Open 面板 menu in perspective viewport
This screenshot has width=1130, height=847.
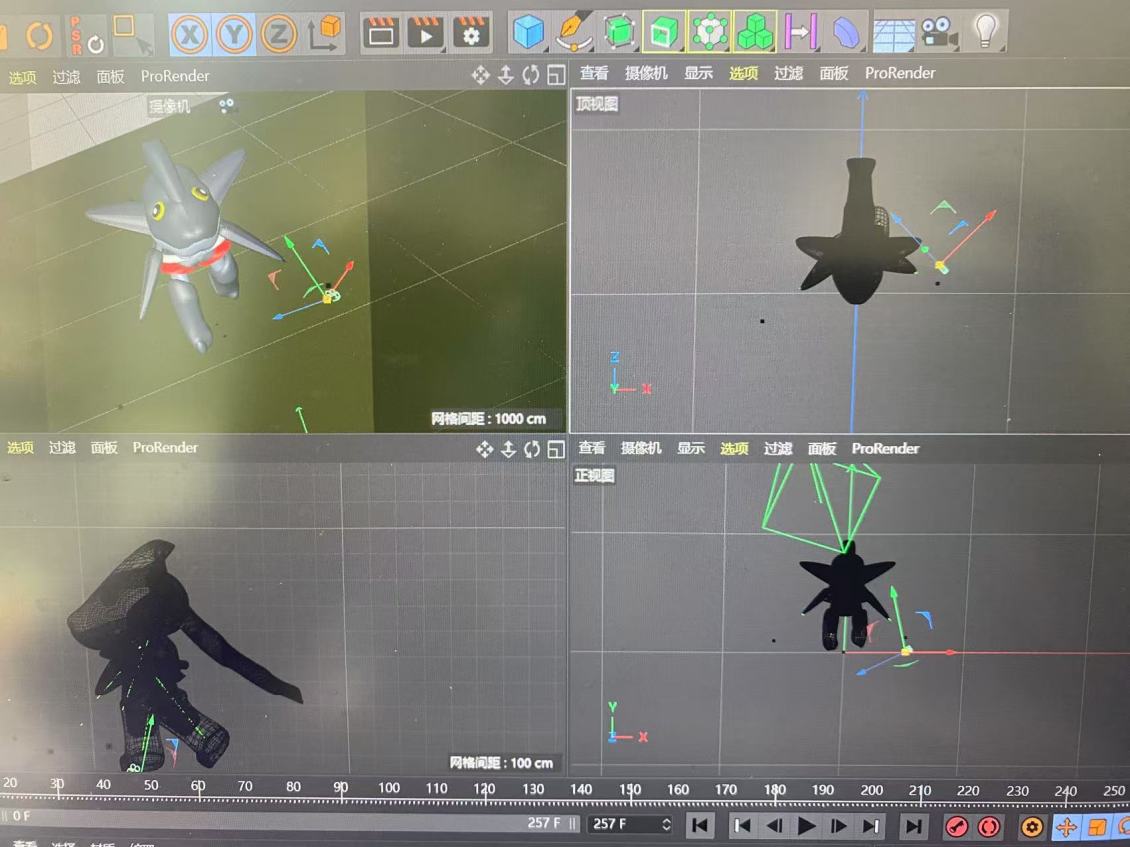pyautogui.click(x=110, y=76)
